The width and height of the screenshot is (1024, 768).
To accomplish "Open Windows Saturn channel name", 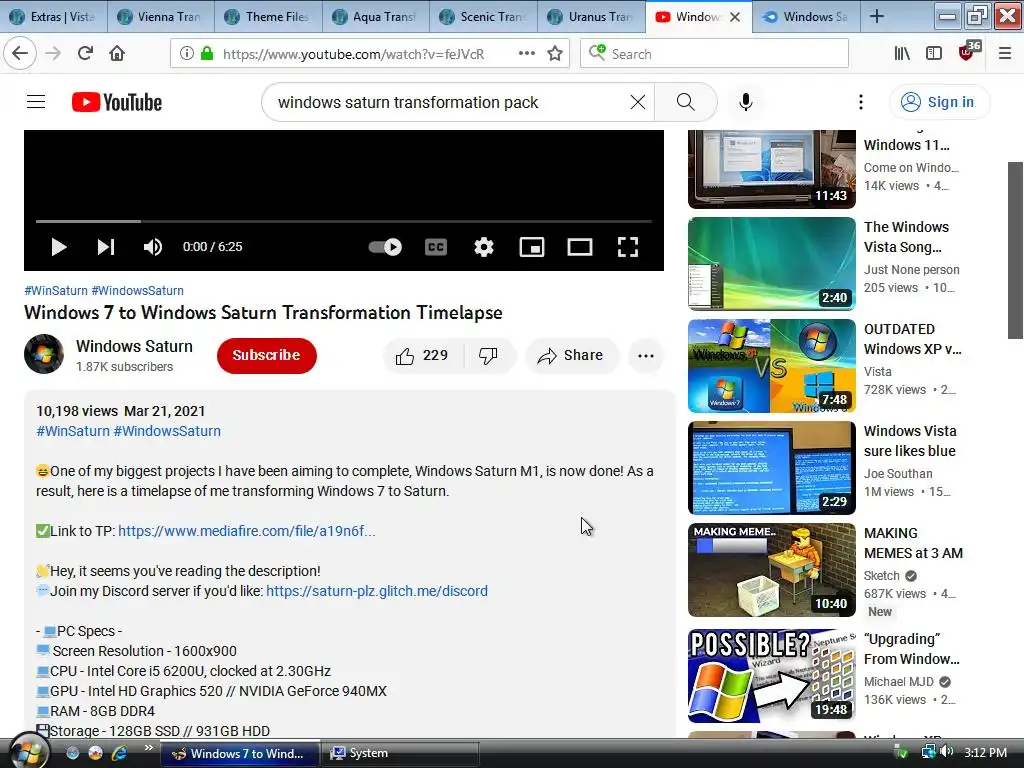I will pos(134,346).
